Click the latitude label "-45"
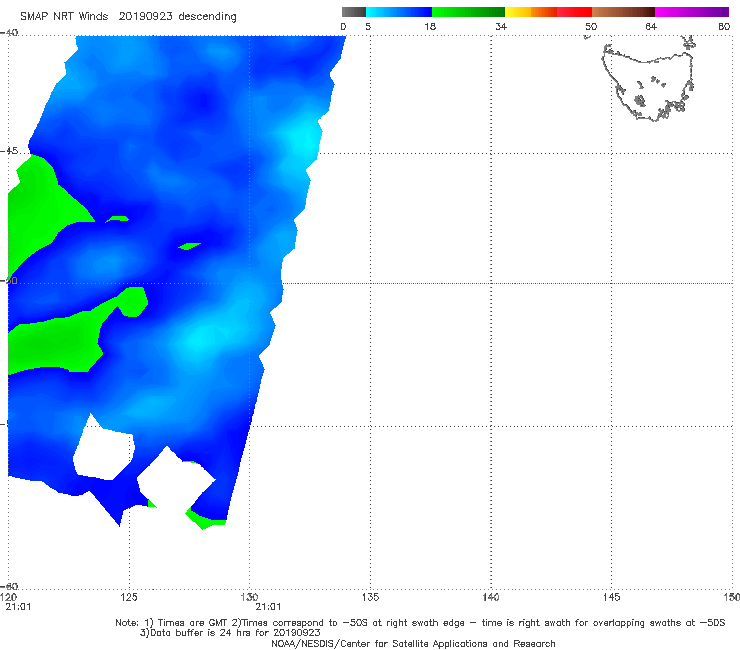740x650 pixels. click(x=9, y=151)
